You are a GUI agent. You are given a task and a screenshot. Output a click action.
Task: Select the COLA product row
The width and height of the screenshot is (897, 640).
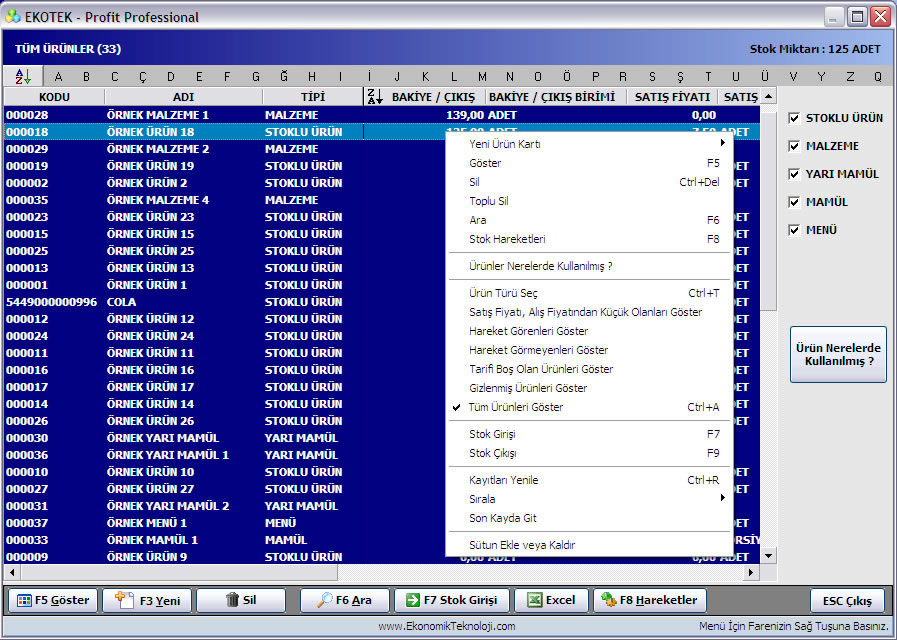click(x=224, y=302)
